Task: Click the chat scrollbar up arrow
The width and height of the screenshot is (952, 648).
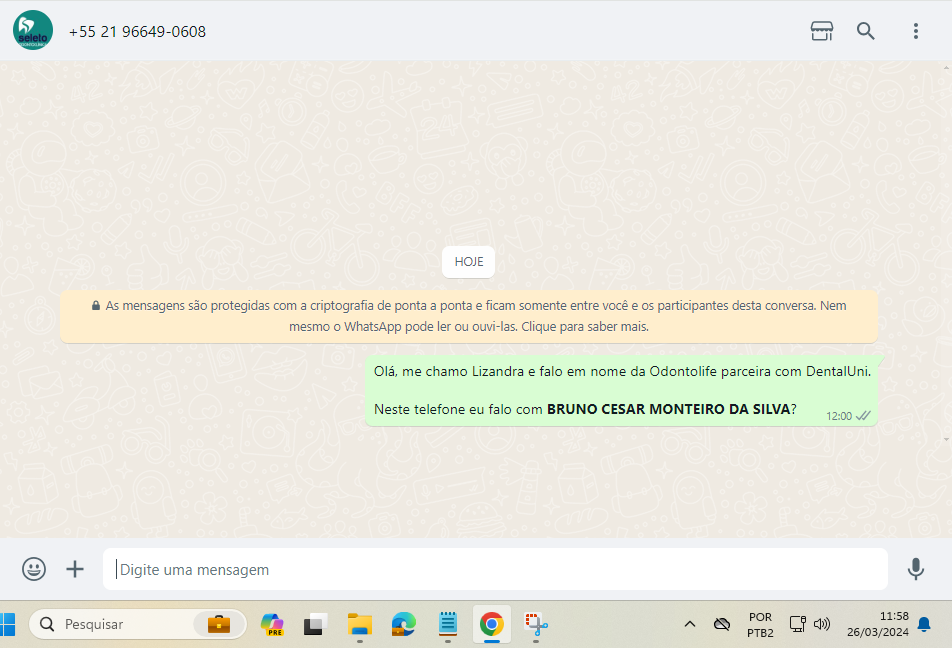Action: point(947,66)
